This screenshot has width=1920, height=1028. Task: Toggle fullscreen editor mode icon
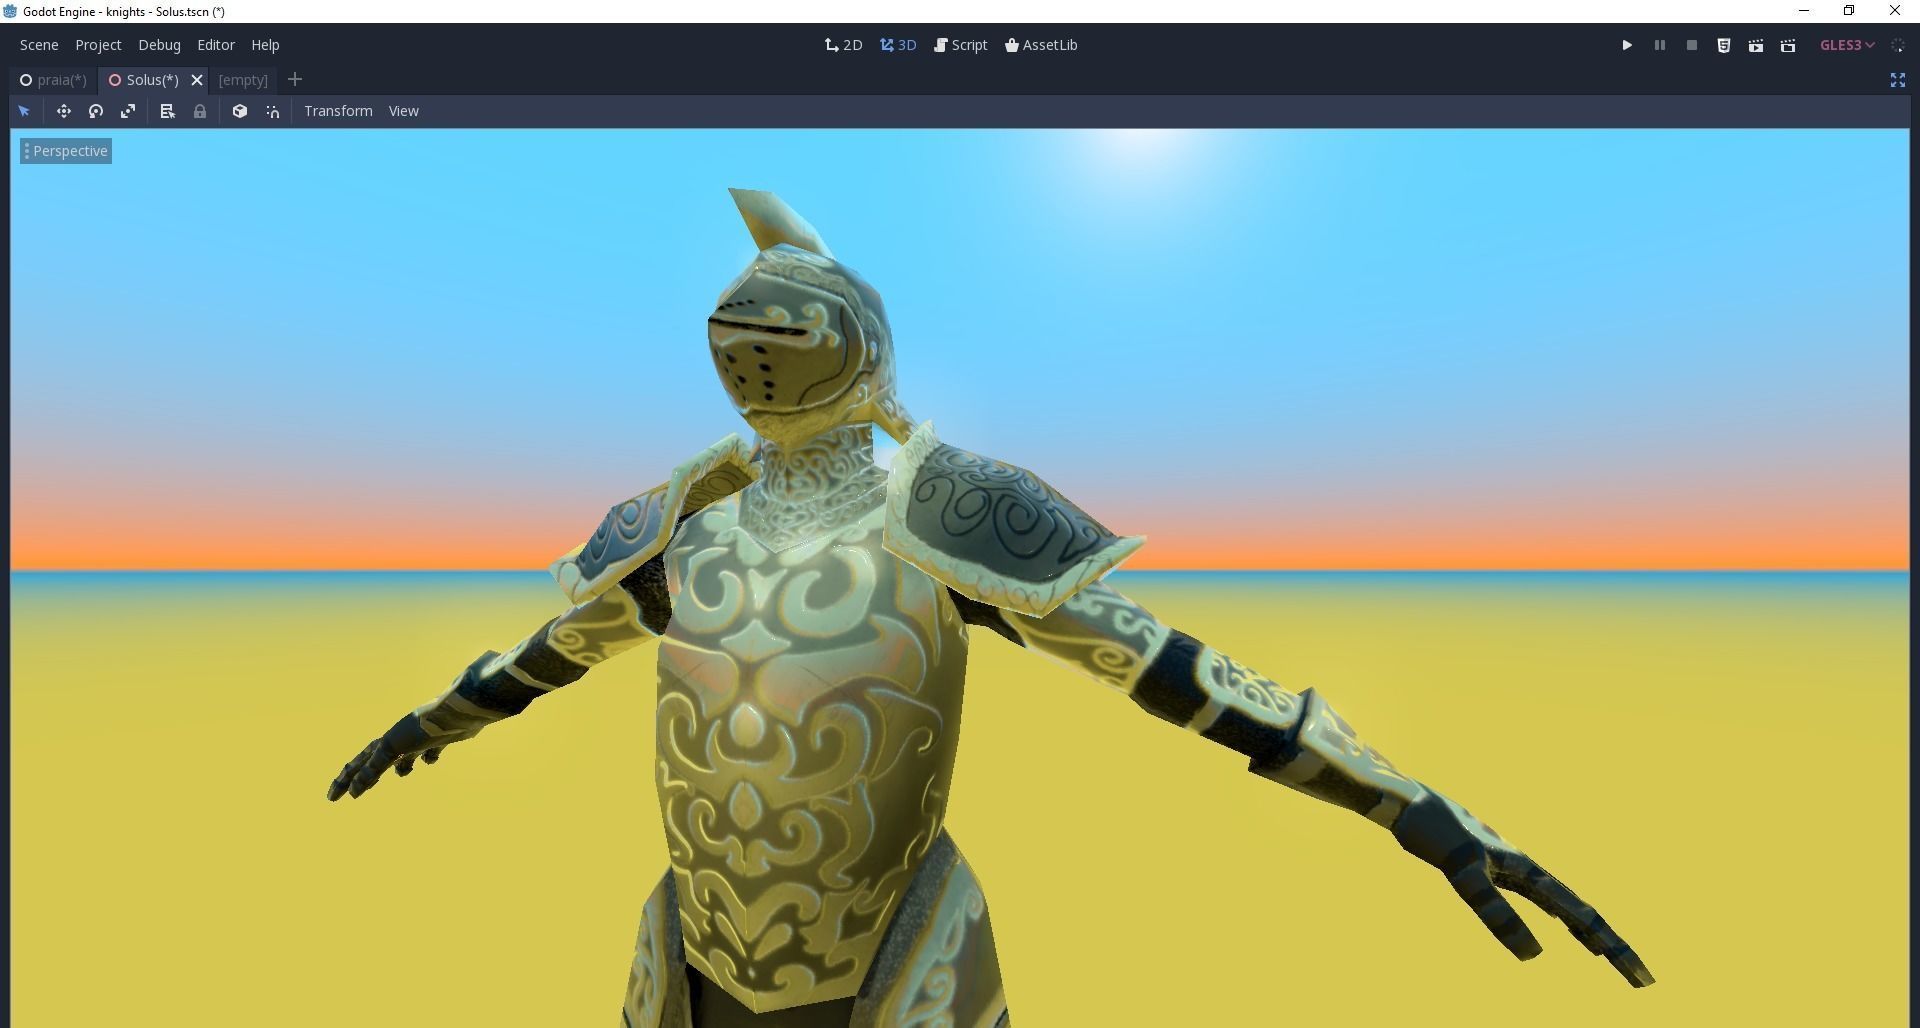click(x=1897, y=80)
